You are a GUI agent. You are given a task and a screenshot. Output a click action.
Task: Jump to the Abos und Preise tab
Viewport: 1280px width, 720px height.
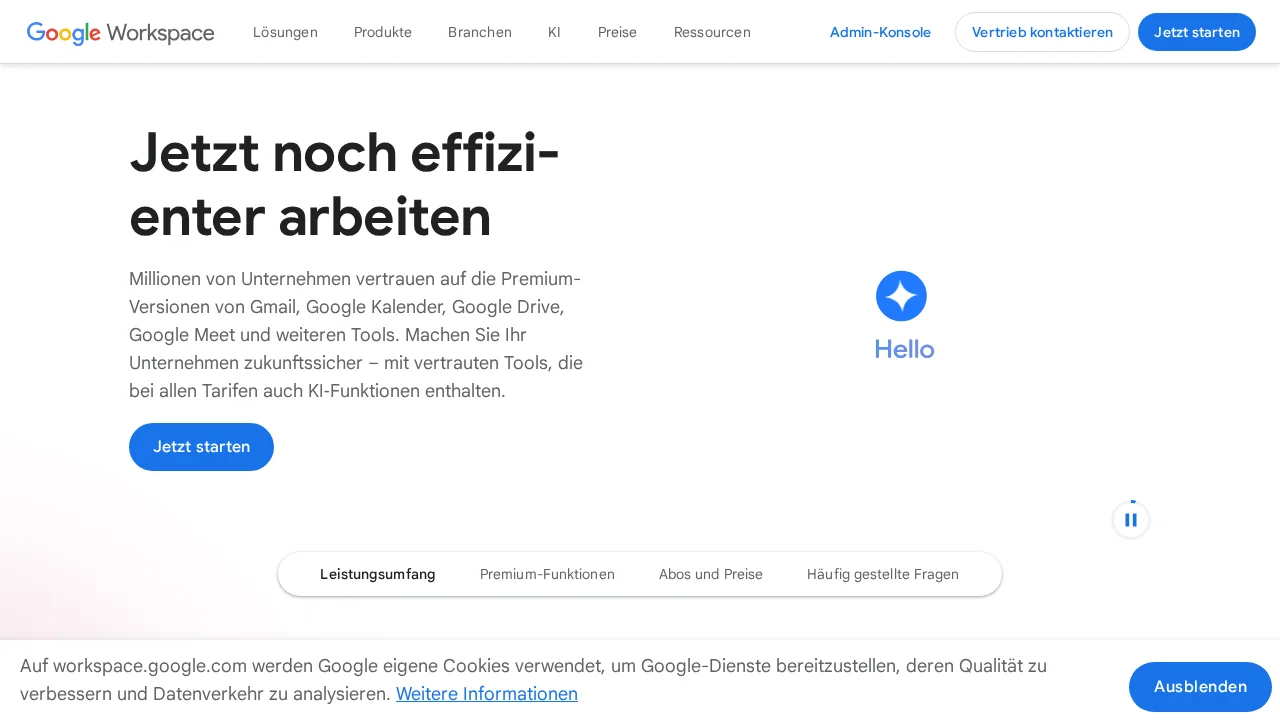tap(711, 574)
